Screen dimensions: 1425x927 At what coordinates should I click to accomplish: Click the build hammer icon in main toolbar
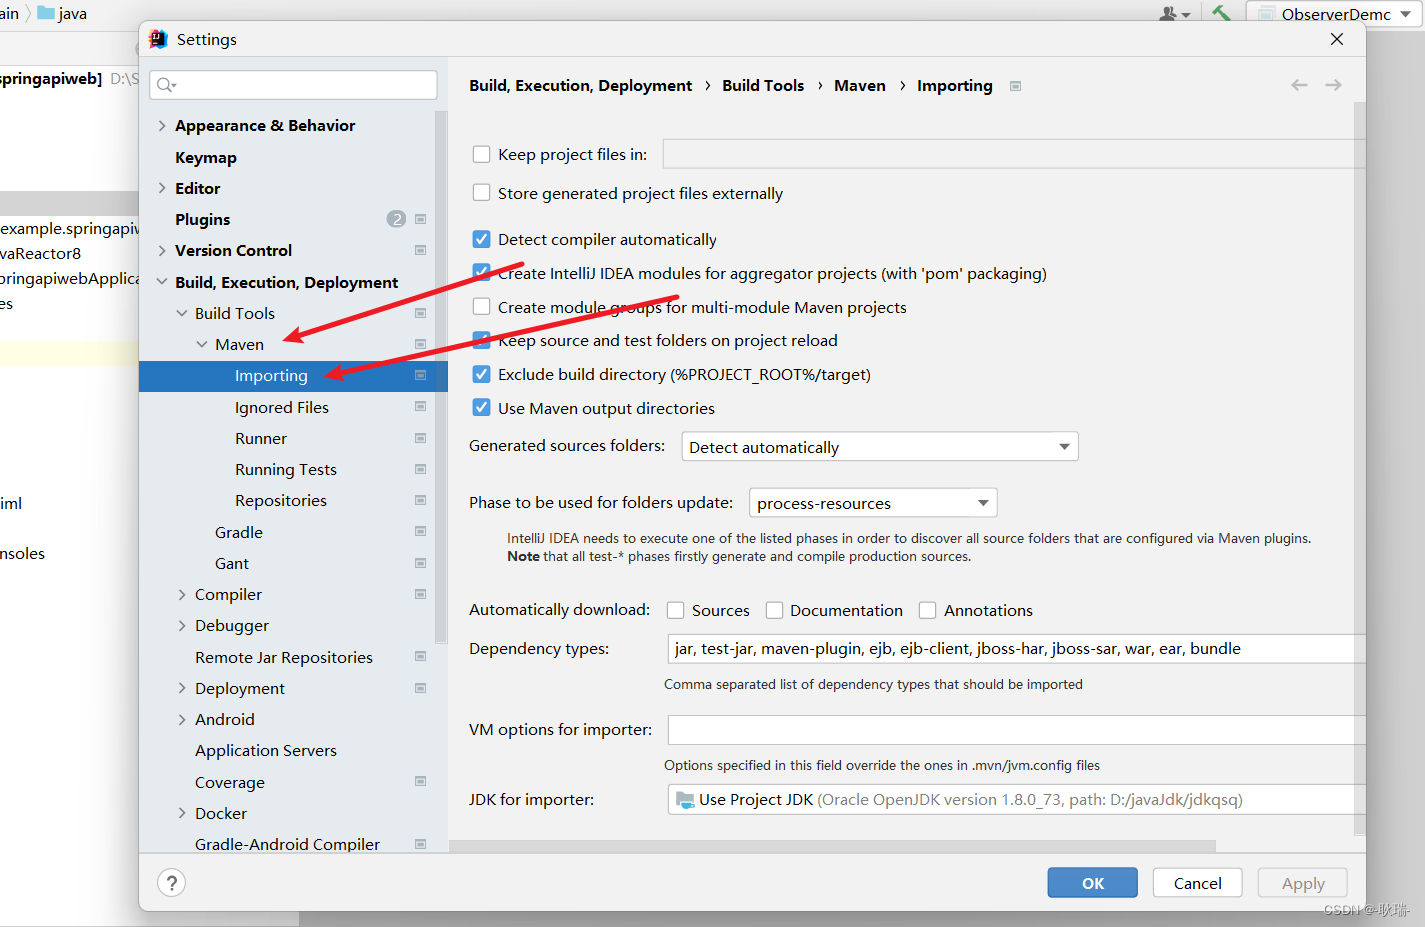(x=1221, y=13)
